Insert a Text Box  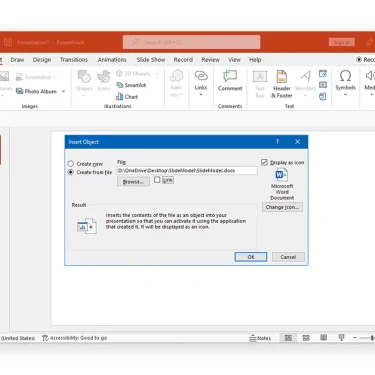click(x=260, y=84)
